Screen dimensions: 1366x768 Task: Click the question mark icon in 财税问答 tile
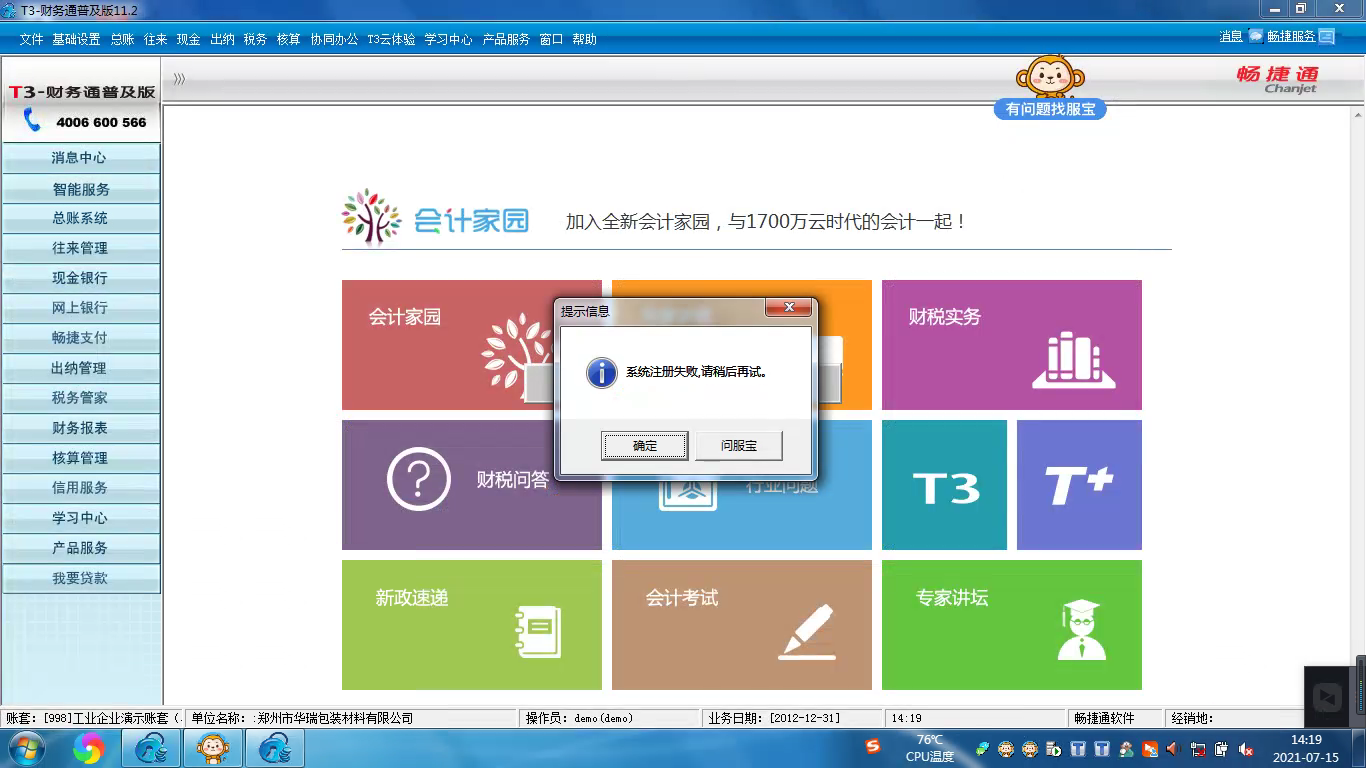419,480
